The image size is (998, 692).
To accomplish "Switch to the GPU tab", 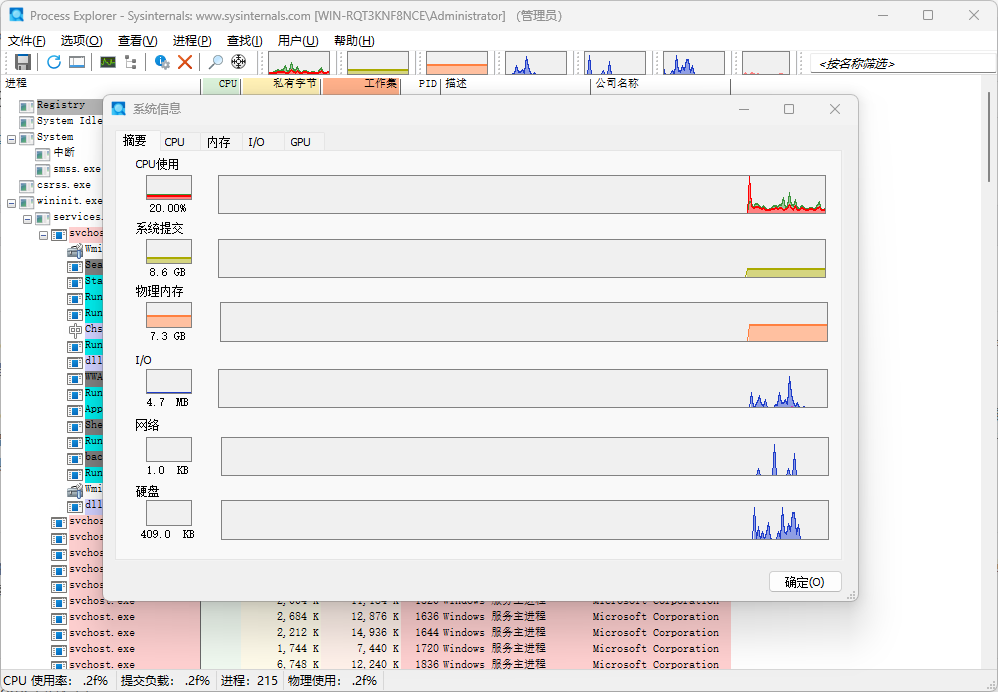I will (300, 142).
